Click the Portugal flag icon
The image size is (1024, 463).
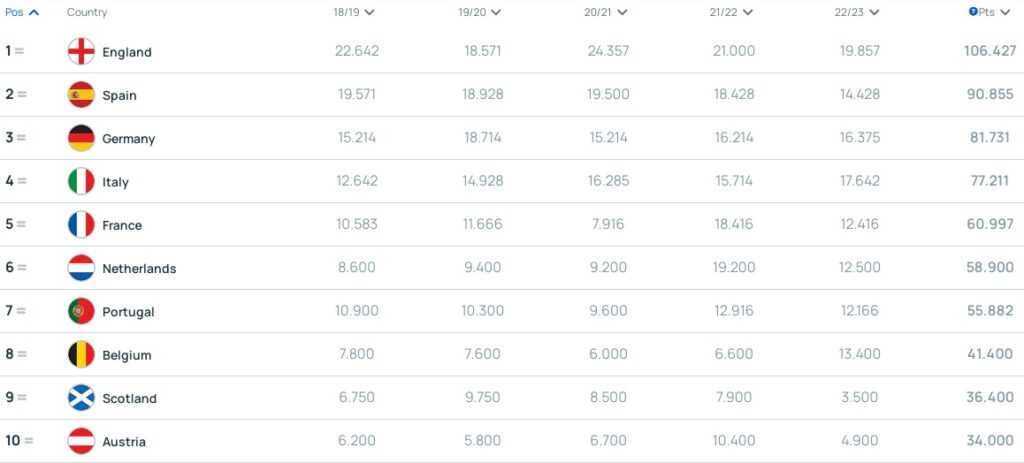[x=81, y=311]
